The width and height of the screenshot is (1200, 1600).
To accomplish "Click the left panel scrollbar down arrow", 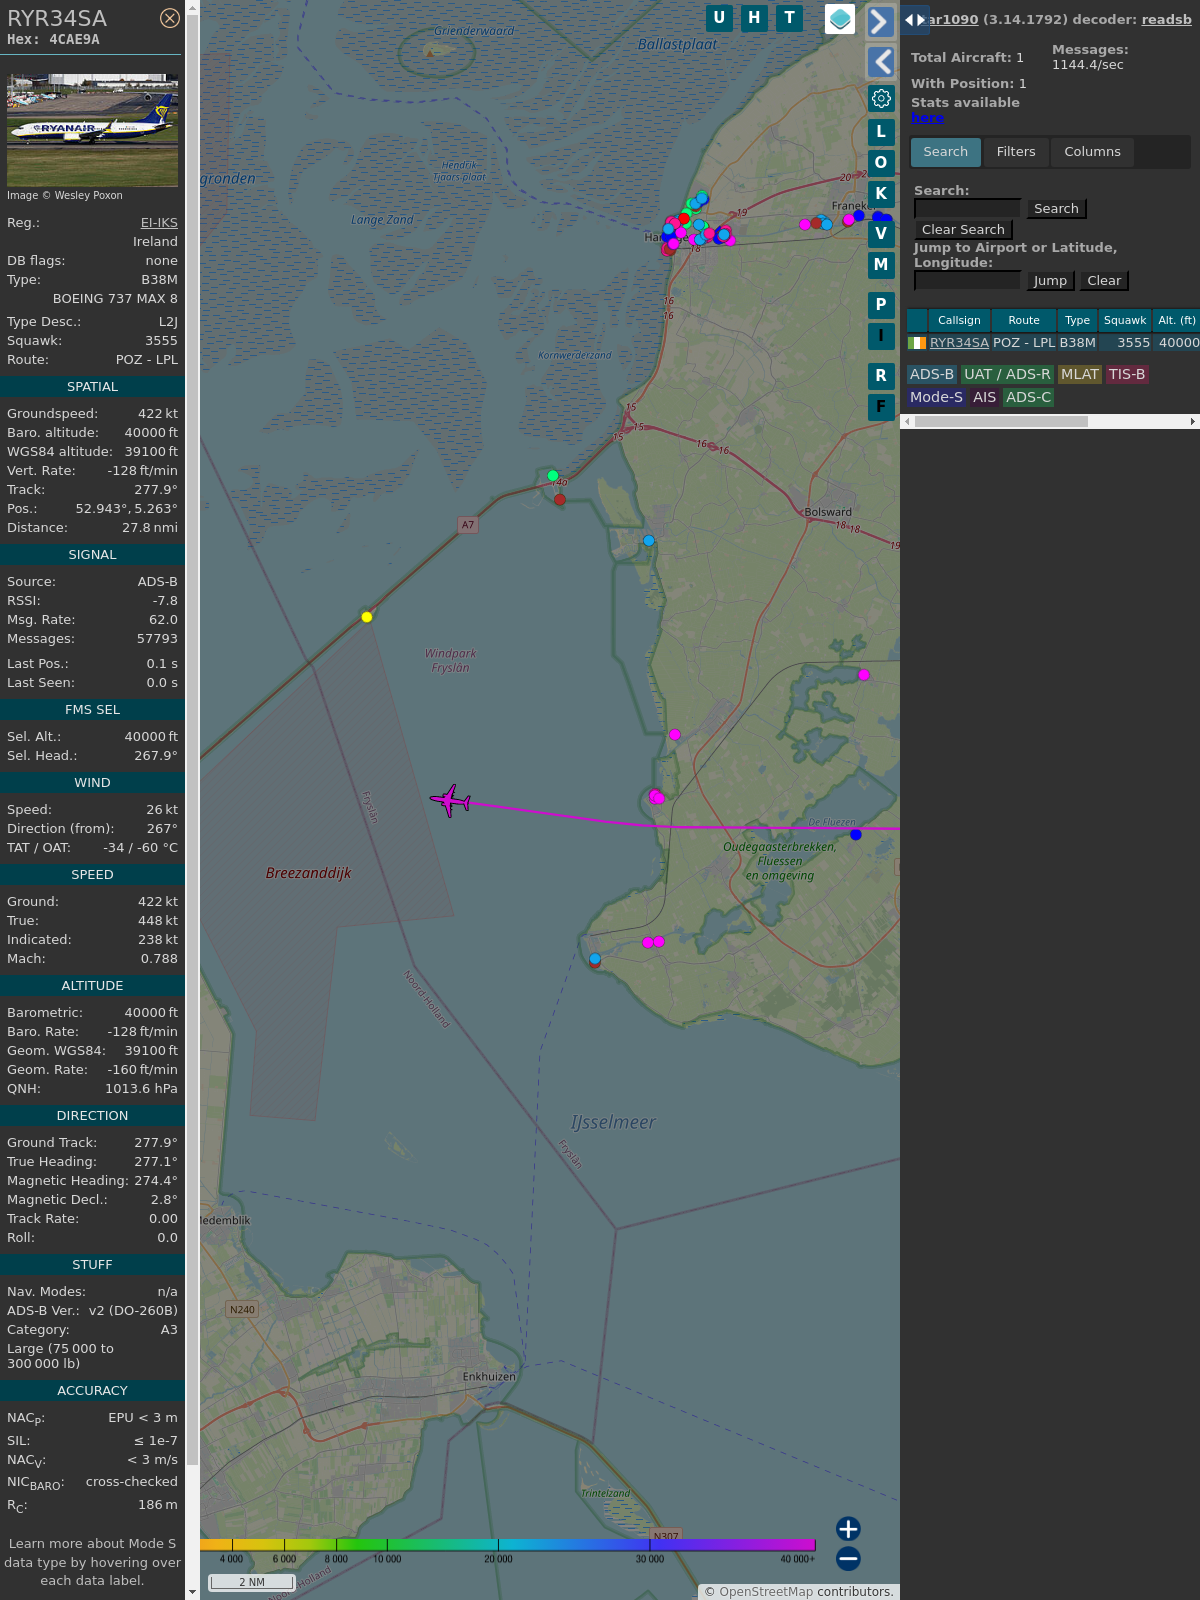I will tap(192, 1591).
